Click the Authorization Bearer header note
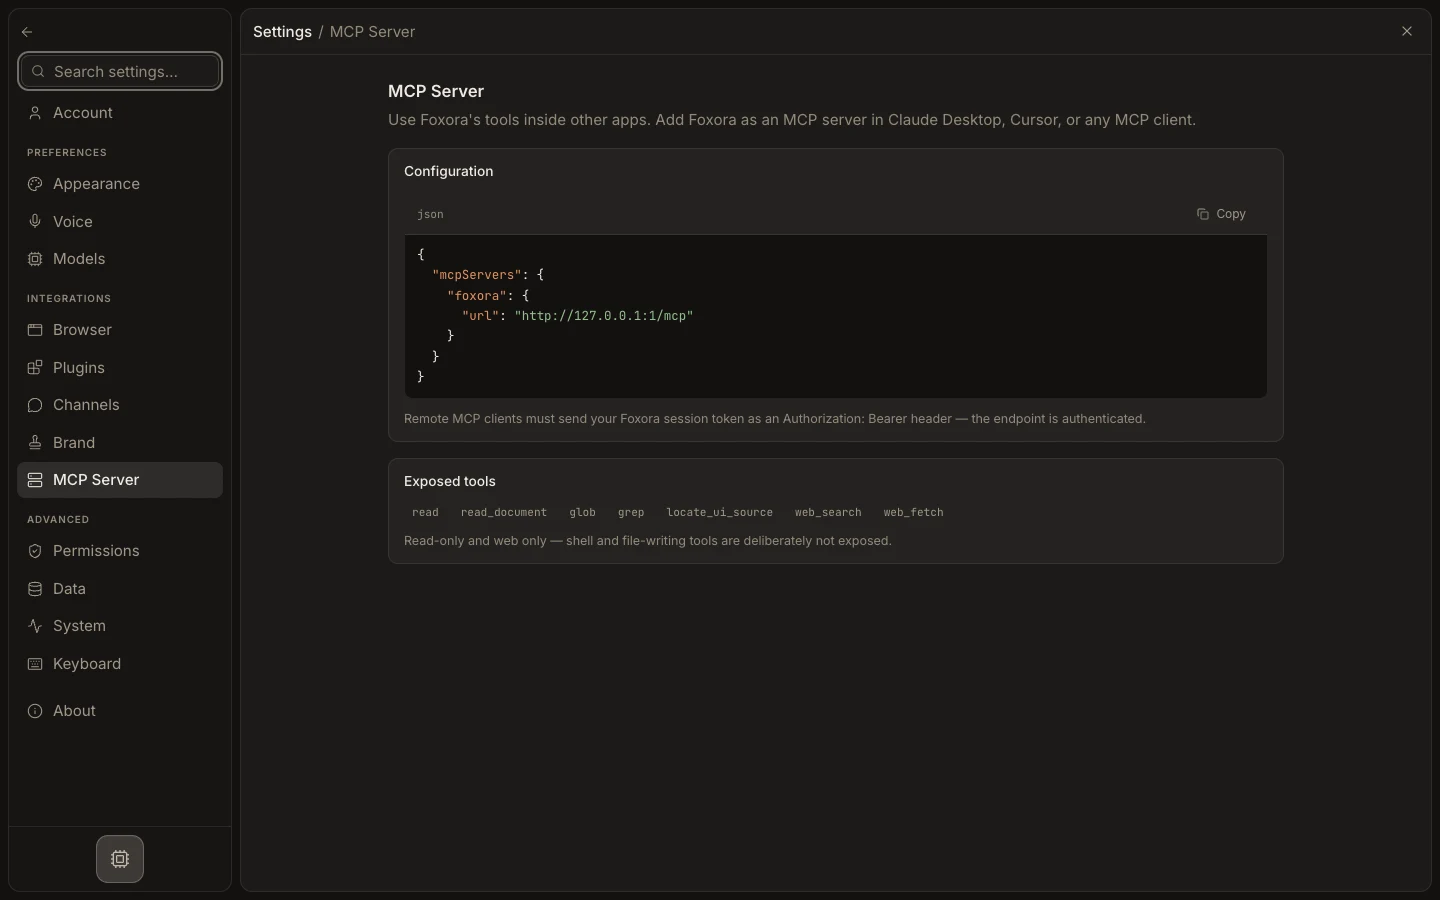The height and width of the screenshot is (900, 1440). pyautogui.click(x=775, y=419)
